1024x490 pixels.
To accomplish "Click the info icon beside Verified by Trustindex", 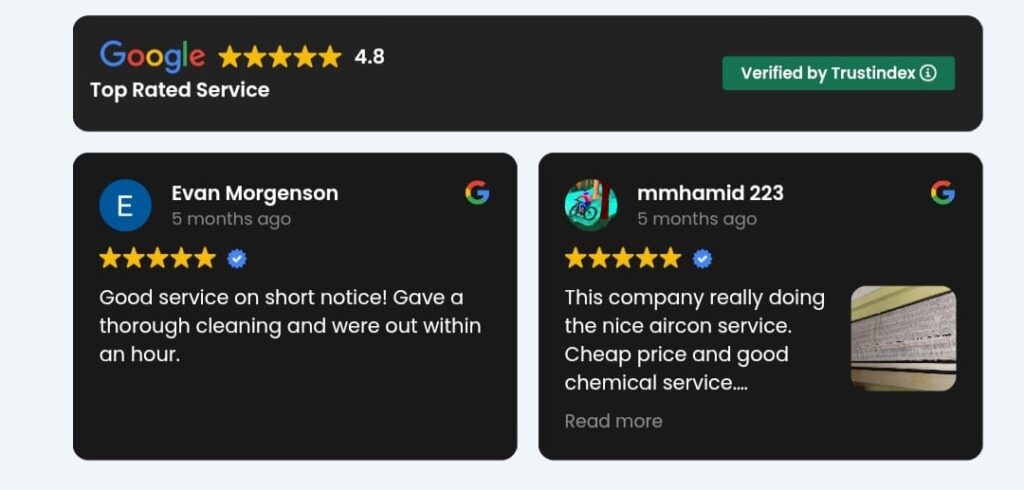I will tap(928, 73).
